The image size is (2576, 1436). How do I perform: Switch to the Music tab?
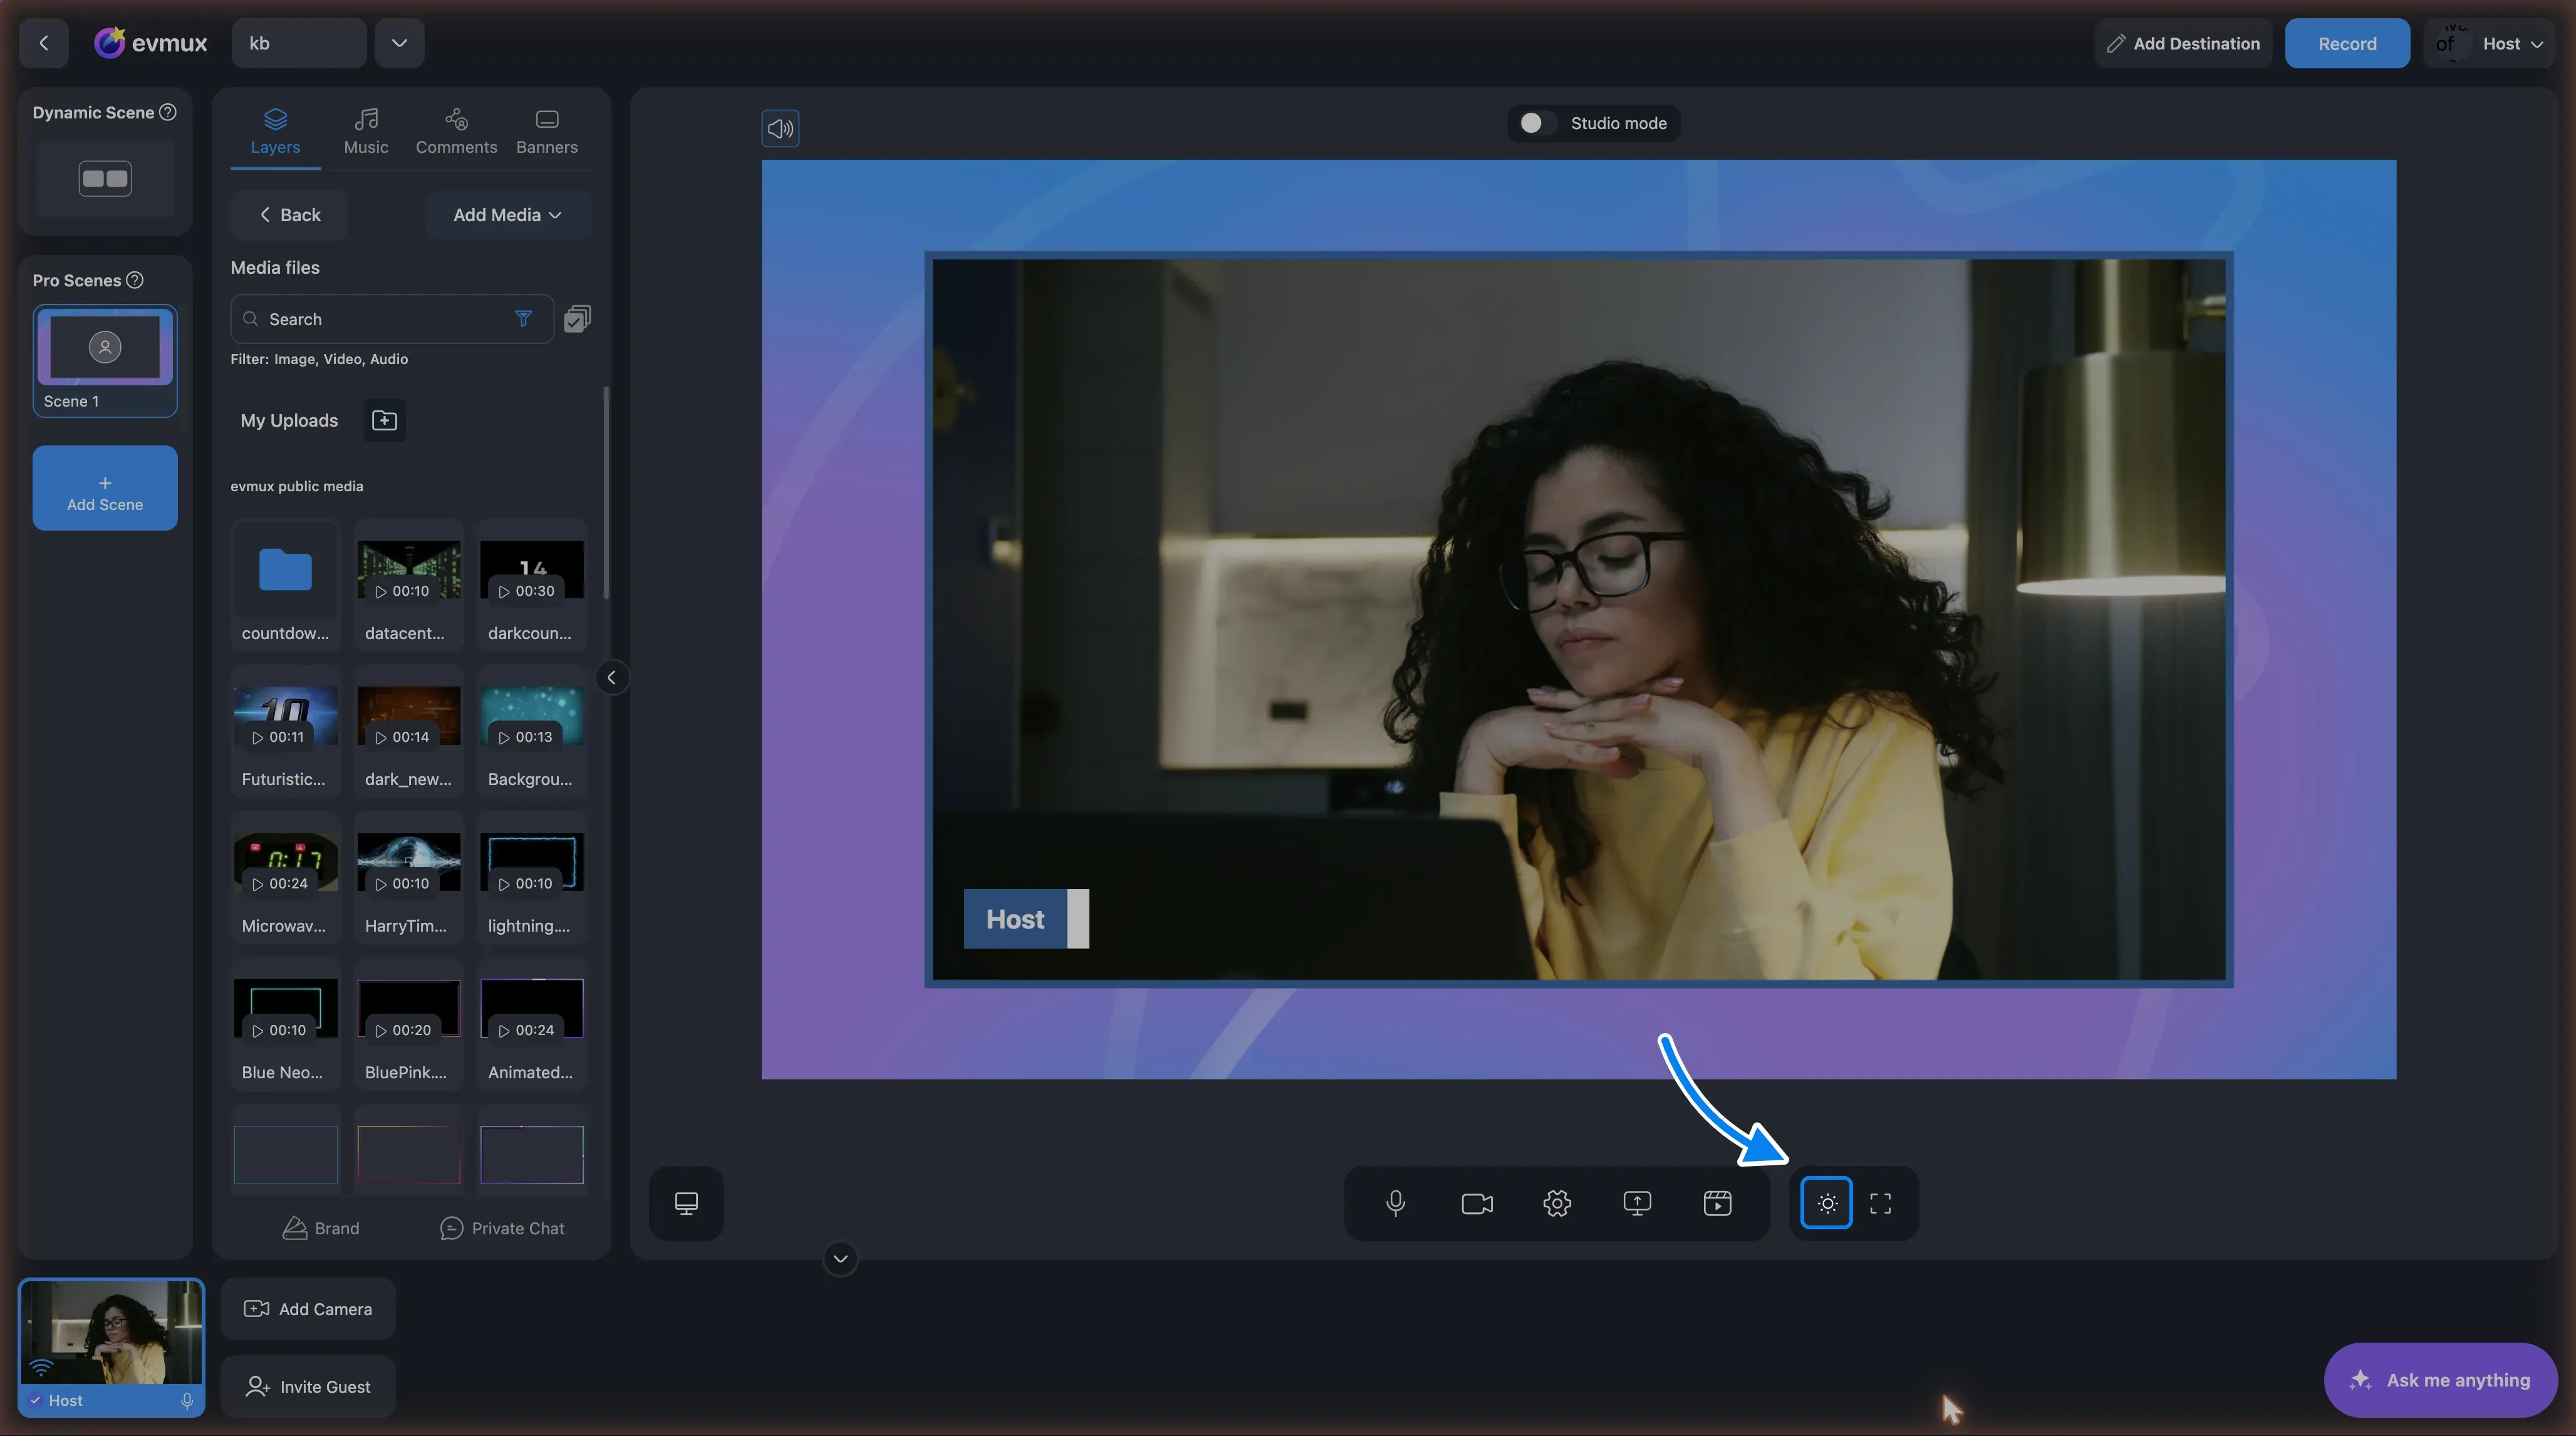366,132
